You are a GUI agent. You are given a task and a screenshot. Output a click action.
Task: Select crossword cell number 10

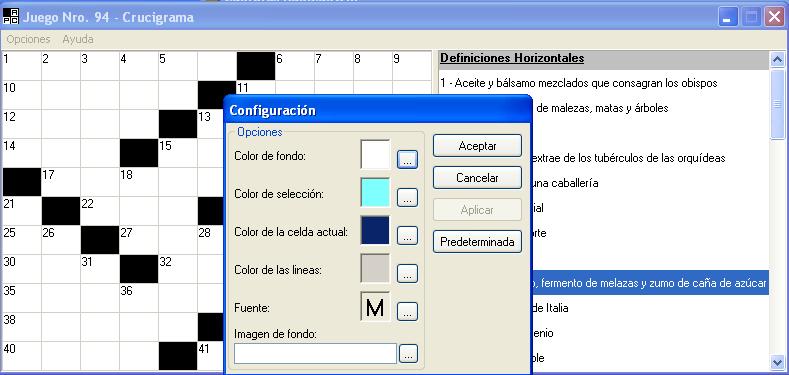22,95
